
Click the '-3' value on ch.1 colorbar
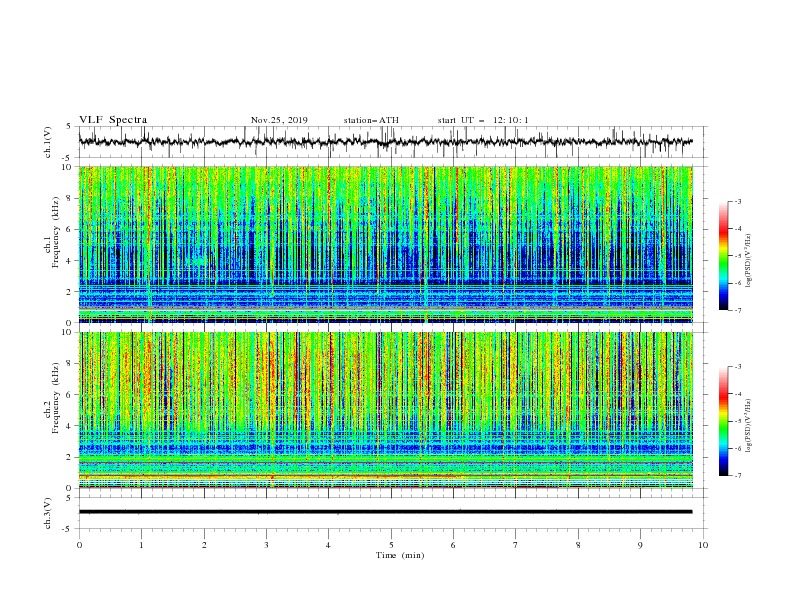pyautogui.click(x=738, y=201)
